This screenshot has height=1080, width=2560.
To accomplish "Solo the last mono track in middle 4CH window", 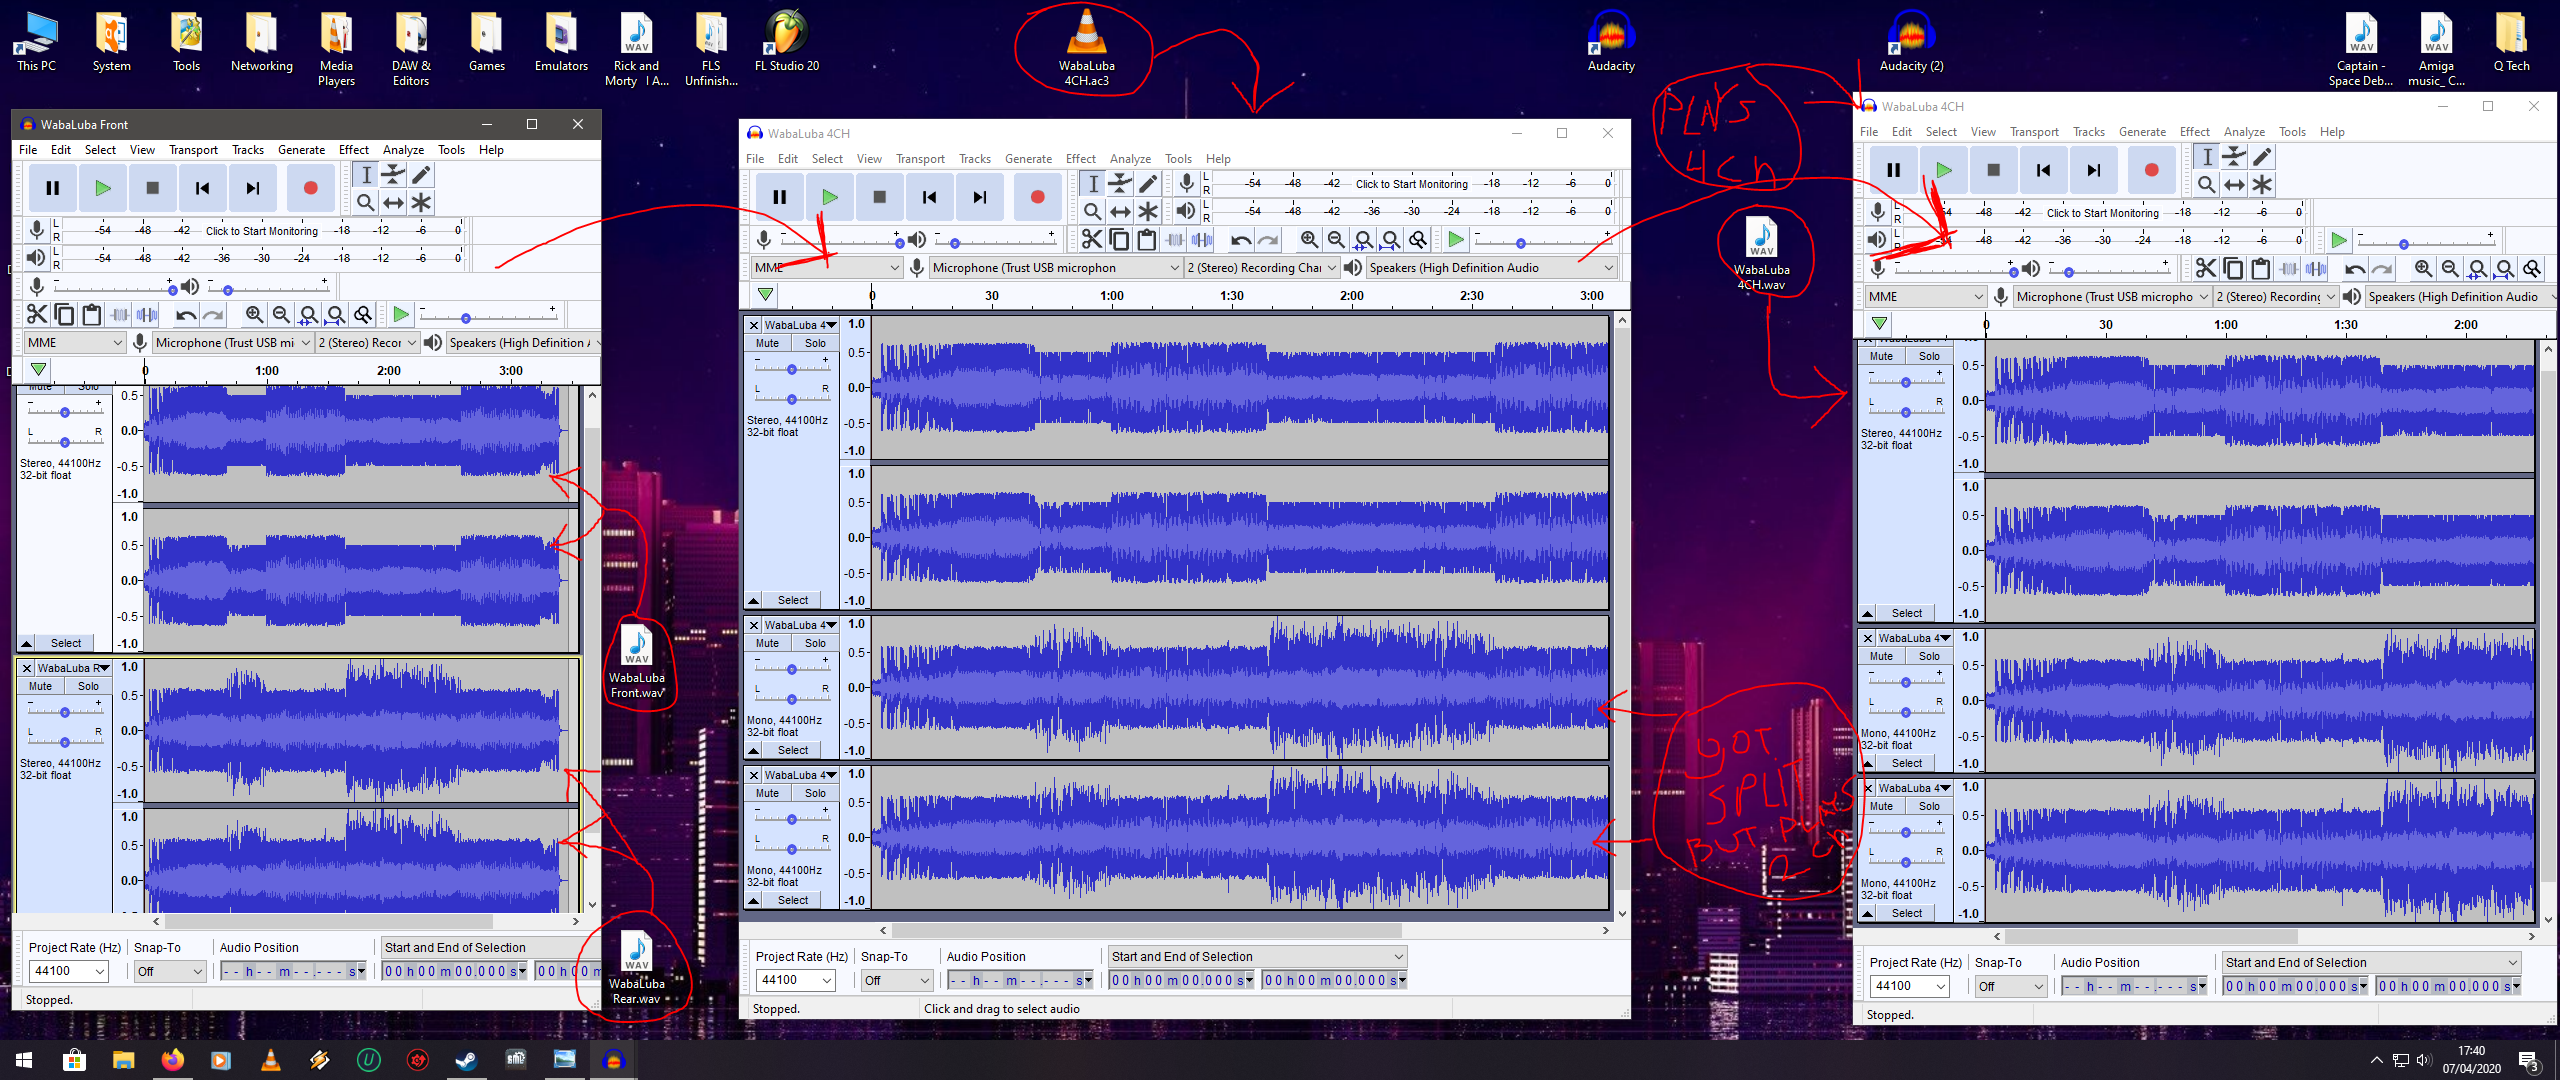I will [x=815, y=793].
